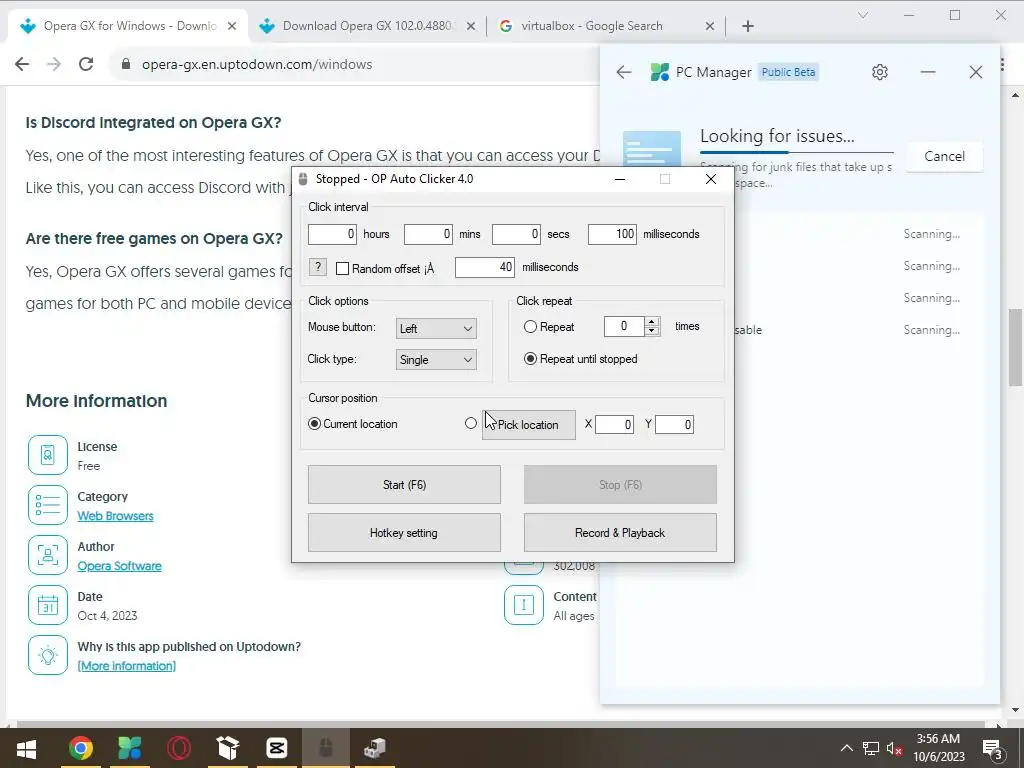
Task: Go forward in Chrome browser
Action: pyautogui.click(x=54, y=64)
